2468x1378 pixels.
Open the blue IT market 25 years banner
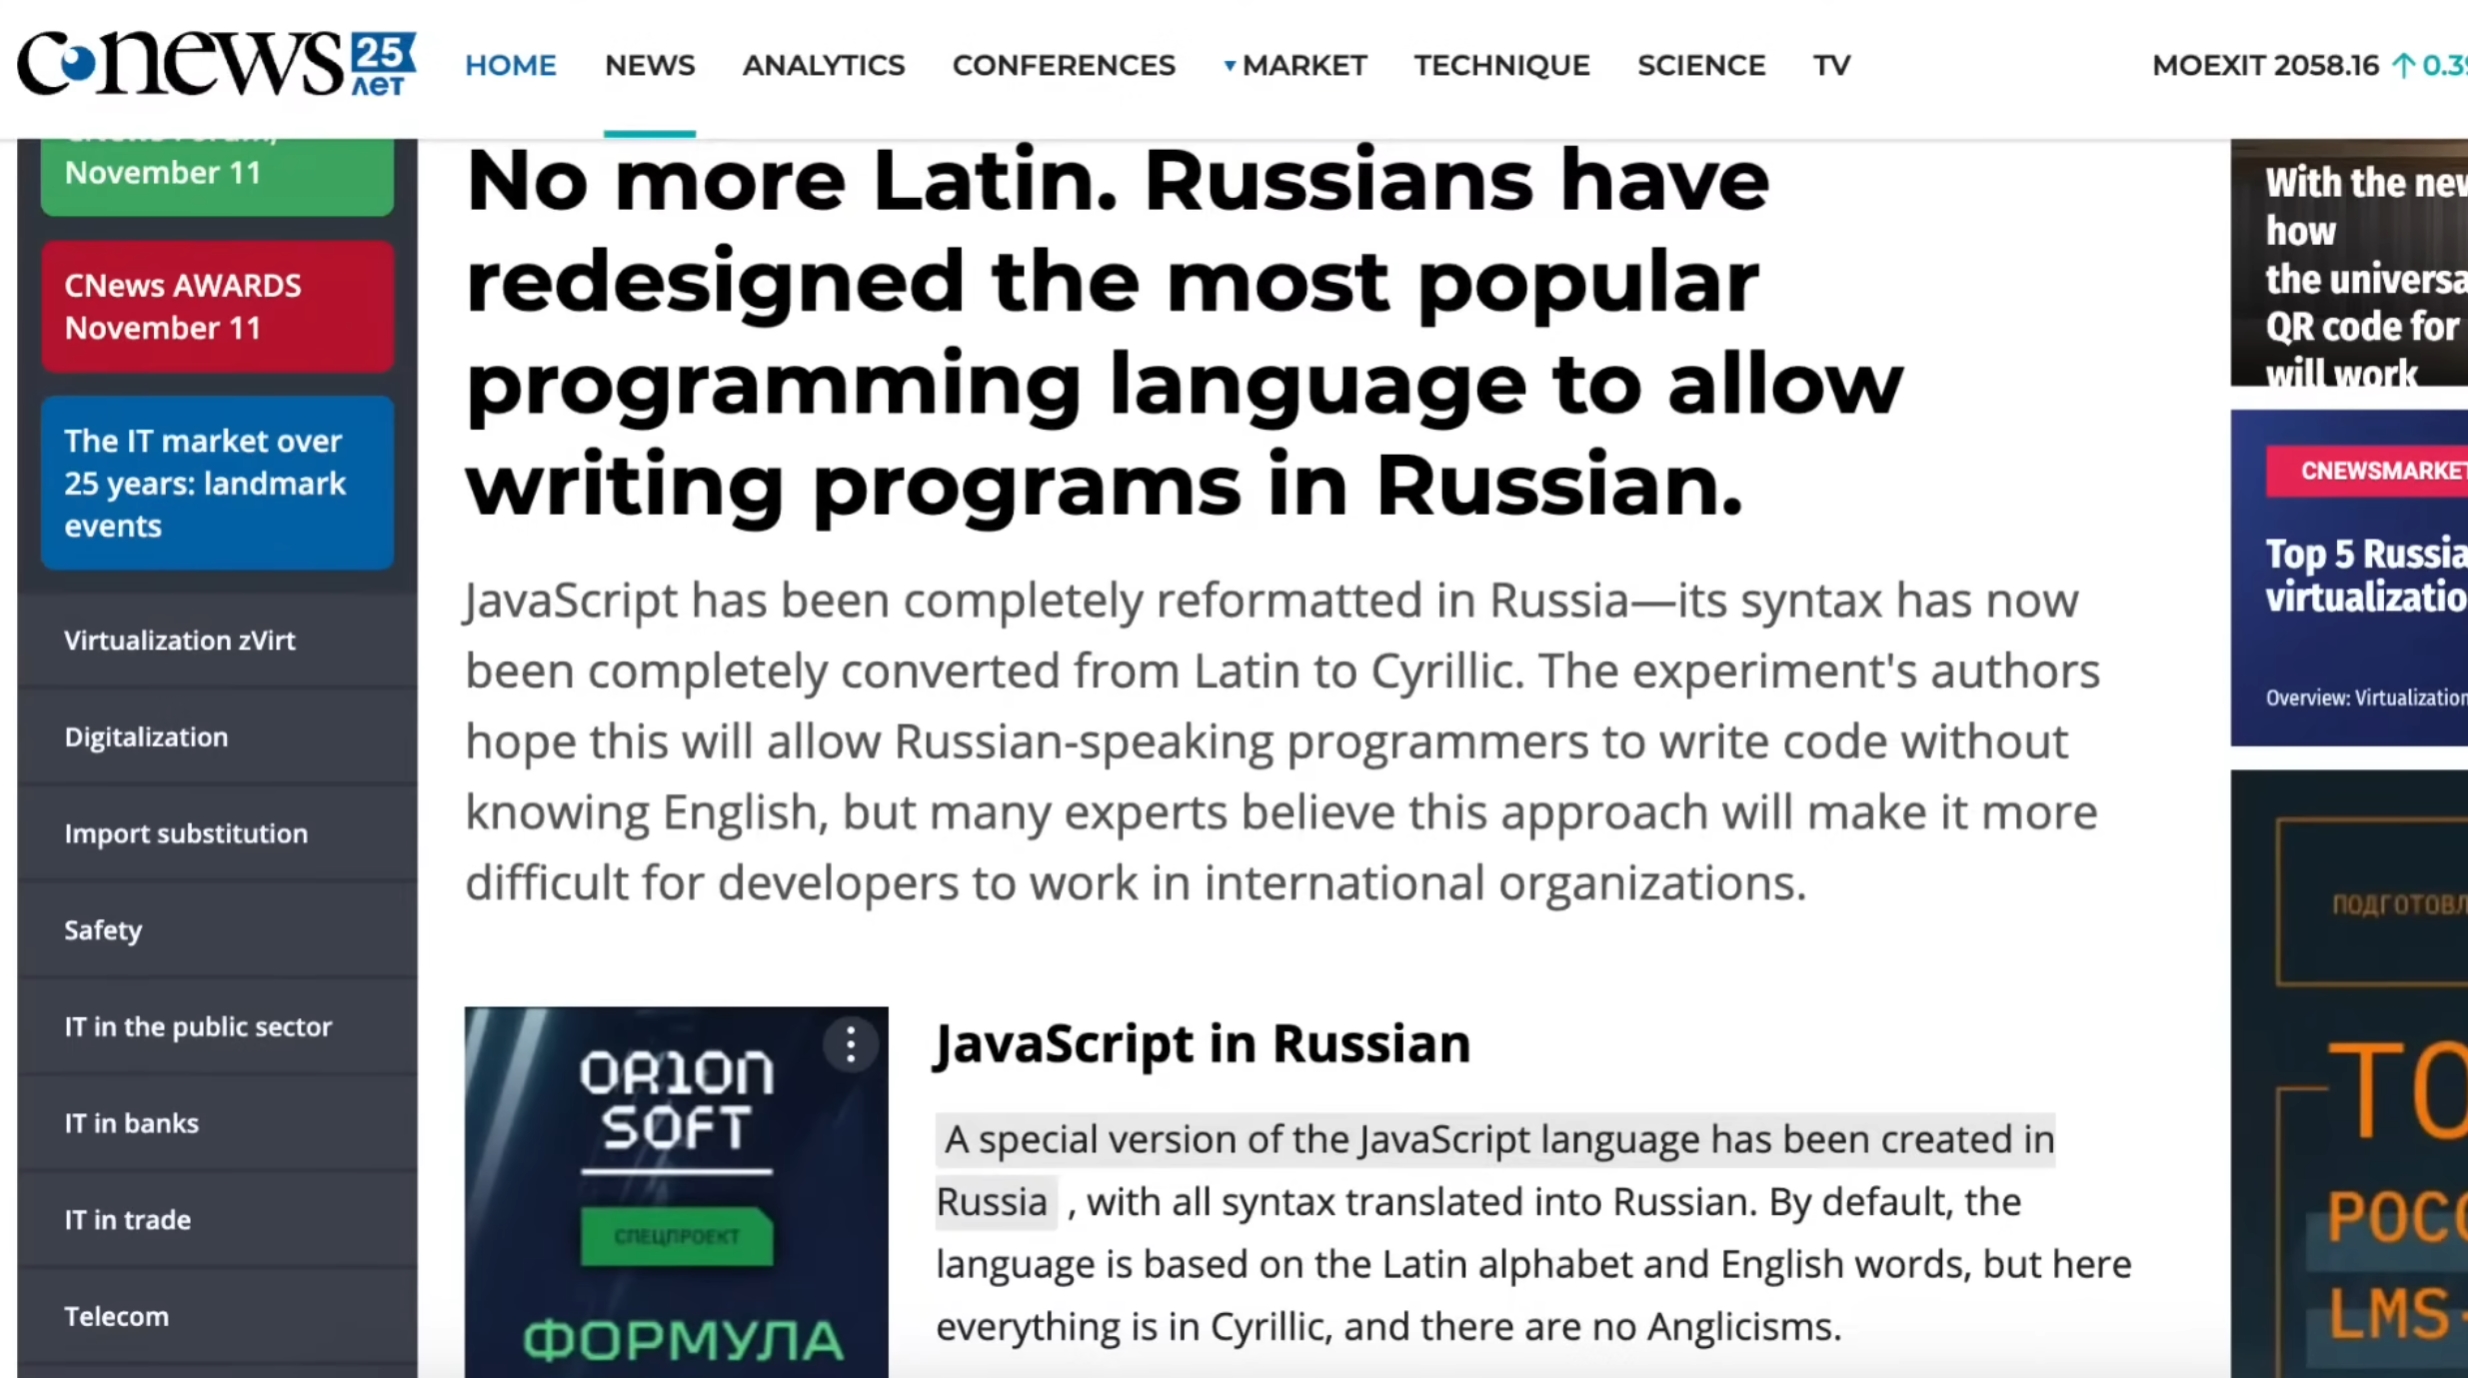(x=217, y=483)
